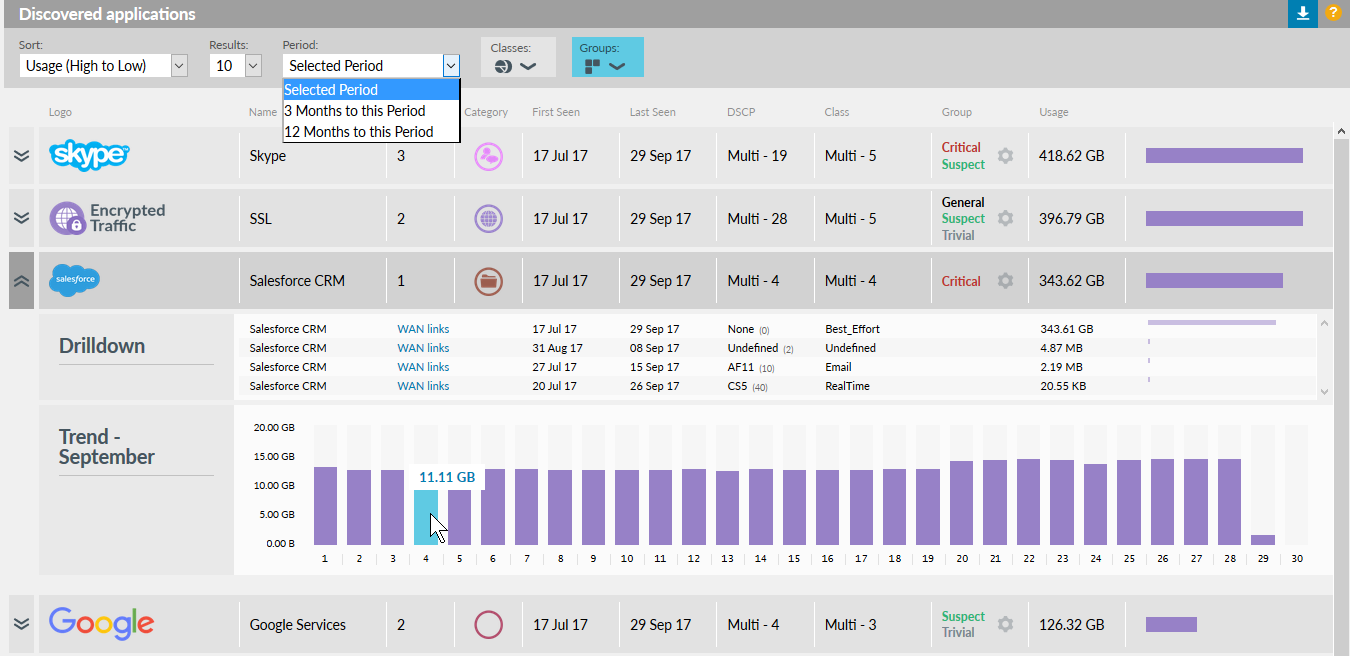This screenshot has width=1350, height=656.
Task: Click the Skype category icon
Action: (x=488, y=156)
